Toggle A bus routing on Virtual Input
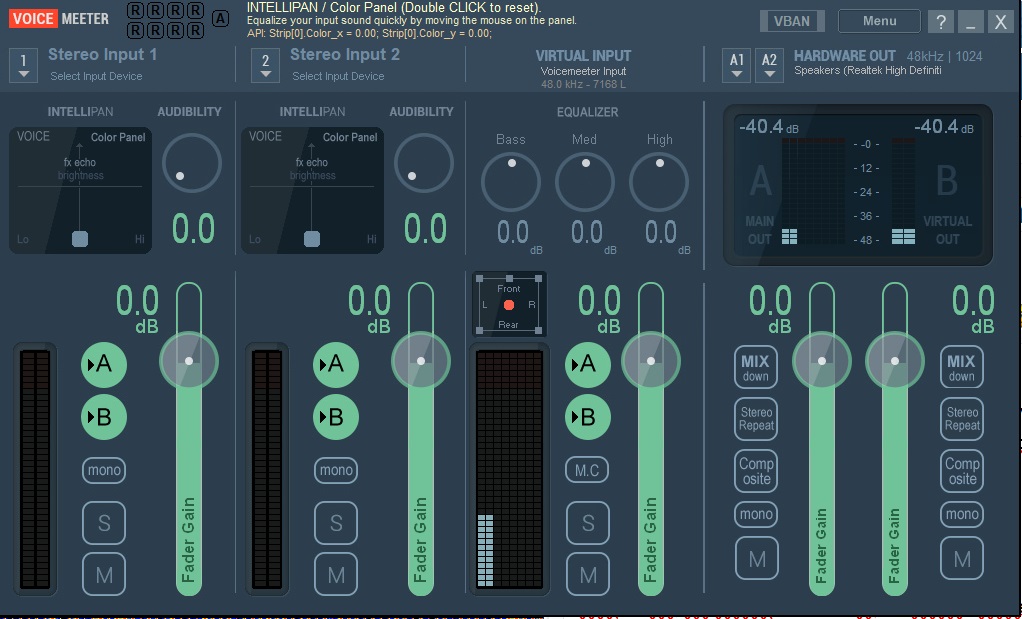Viewport: 1022px width, 619px height. 588,364
